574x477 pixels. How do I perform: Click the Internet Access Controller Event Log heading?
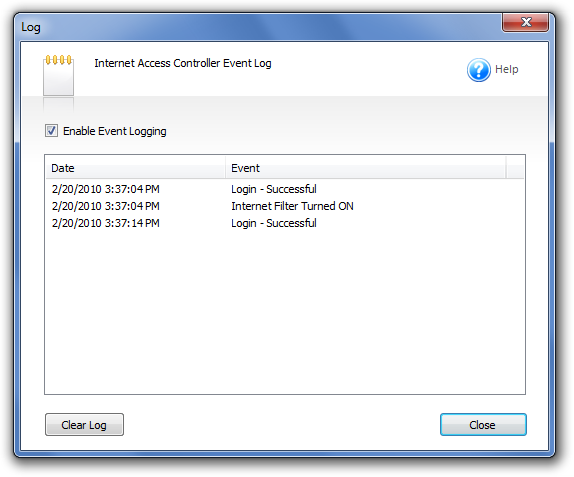coord(183,63)
